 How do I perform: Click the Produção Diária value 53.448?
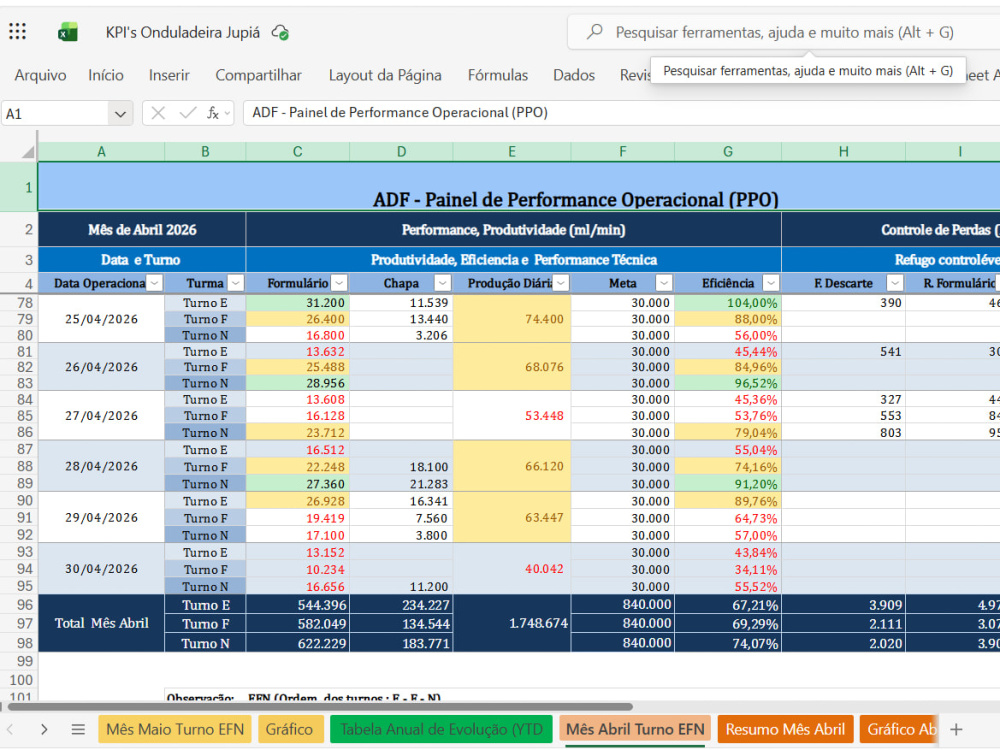pyautogui.click(x=512, y=416)
